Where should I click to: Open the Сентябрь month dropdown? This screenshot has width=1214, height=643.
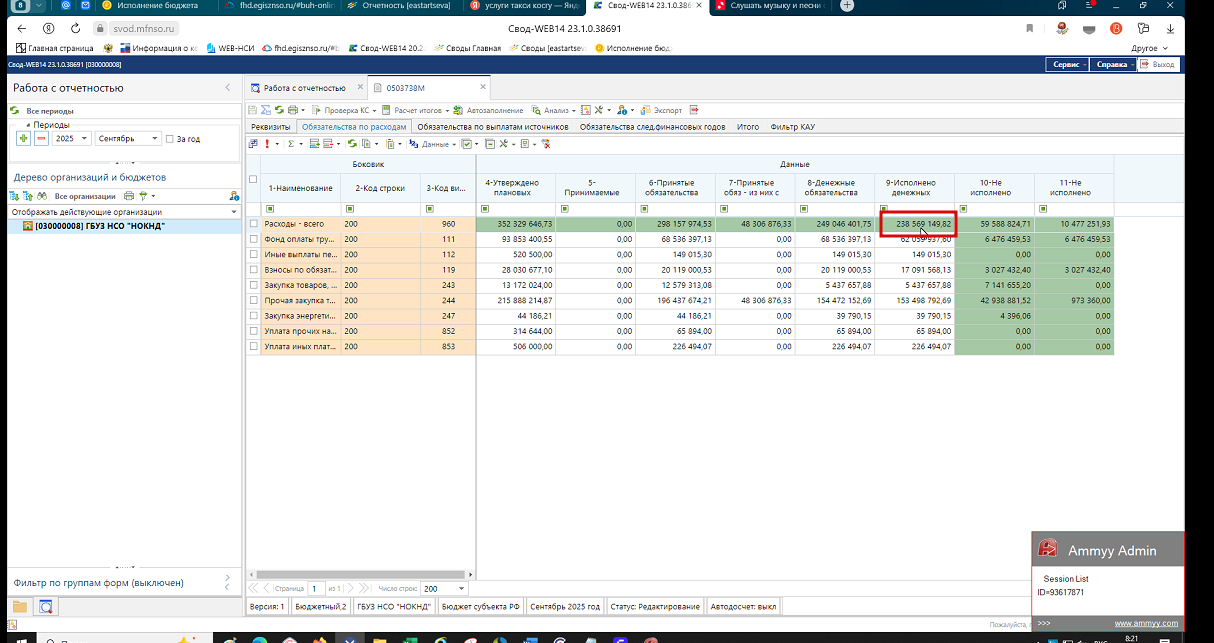point(154,139)
